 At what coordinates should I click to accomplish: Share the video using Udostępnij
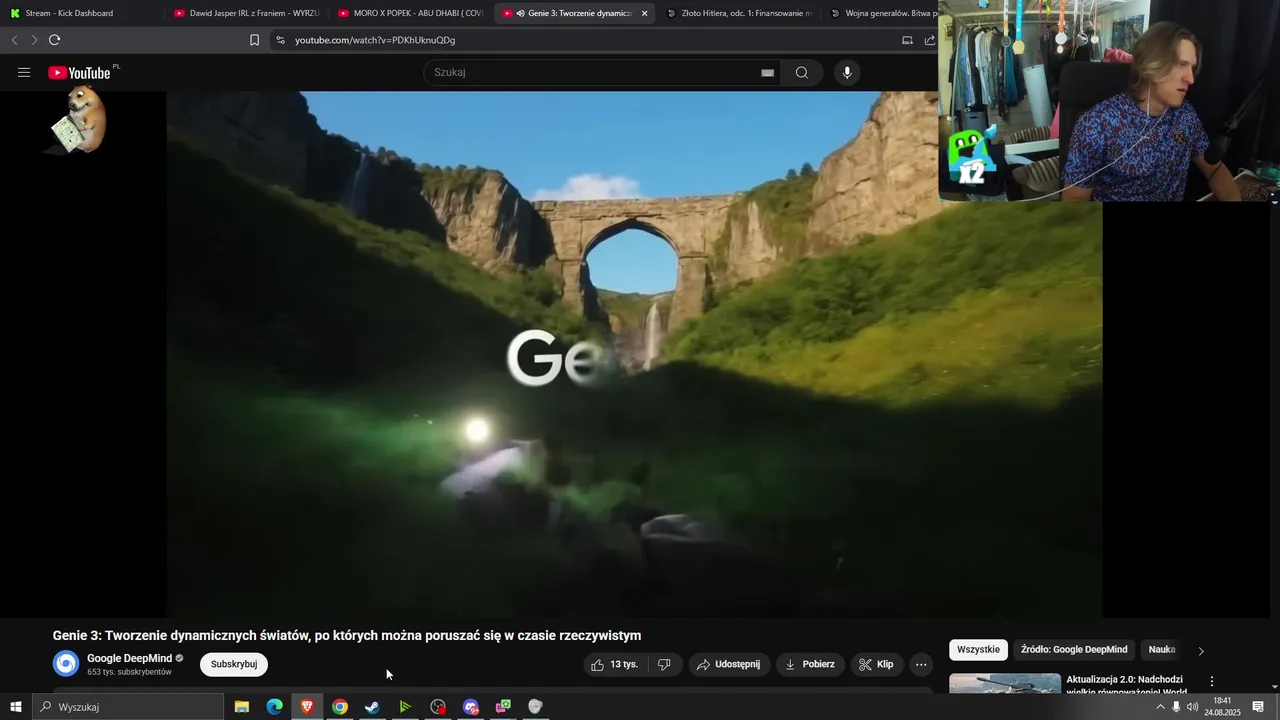[729, 664]
